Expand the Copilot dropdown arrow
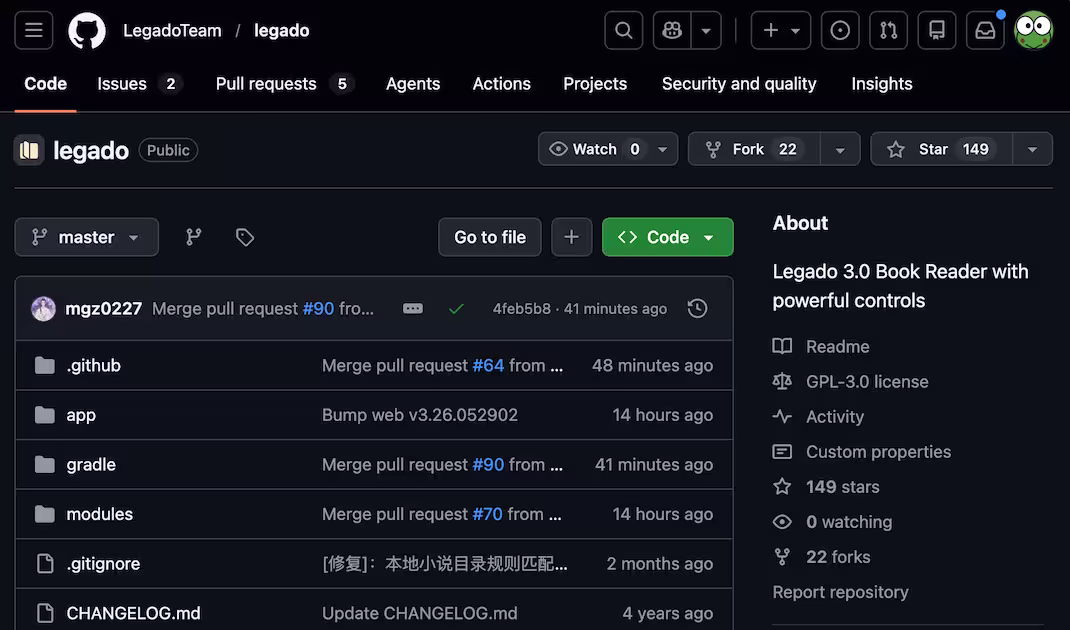 click(x=706, y=31)
